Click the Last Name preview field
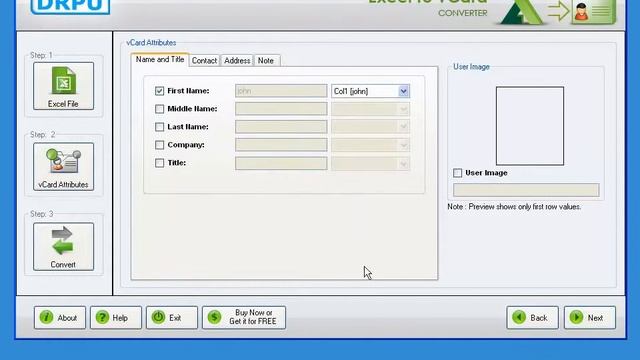640x360 pixels. 281,127
